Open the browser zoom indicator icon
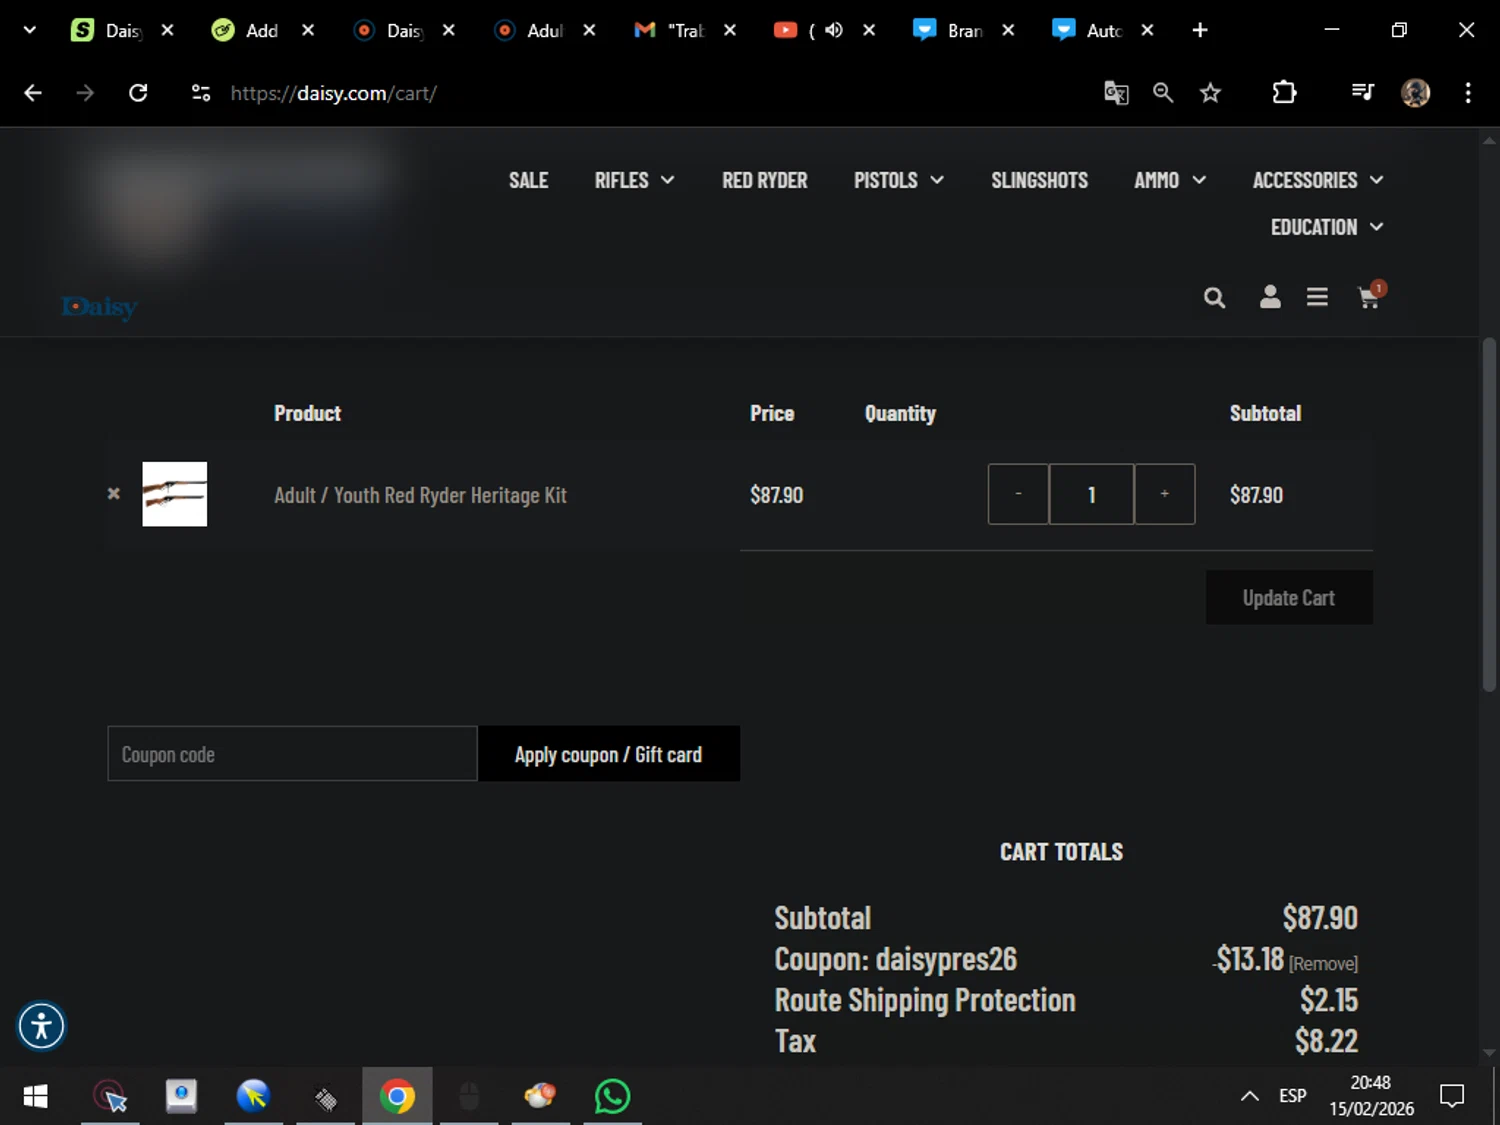Image resolution: width=1500 pixels, height=1125 pixels. [1163, 93]
